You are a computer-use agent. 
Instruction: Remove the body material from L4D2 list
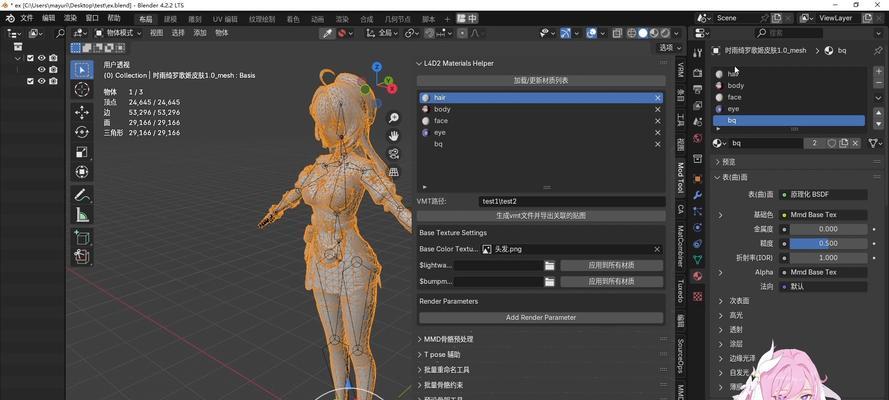pos(658,109)
